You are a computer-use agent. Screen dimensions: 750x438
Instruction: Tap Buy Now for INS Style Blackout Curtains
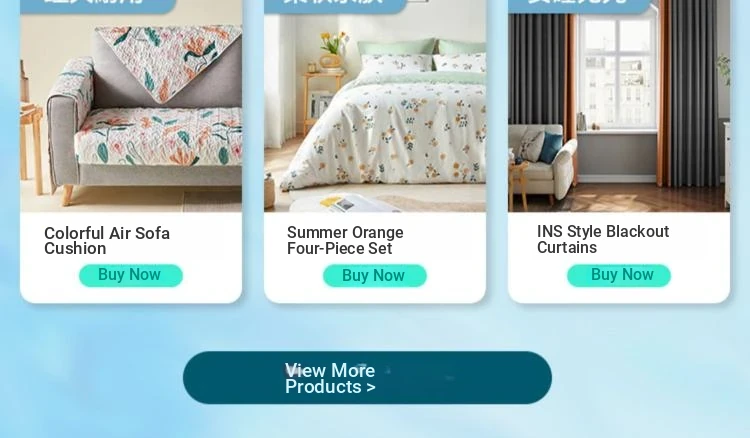click(619, 275)
